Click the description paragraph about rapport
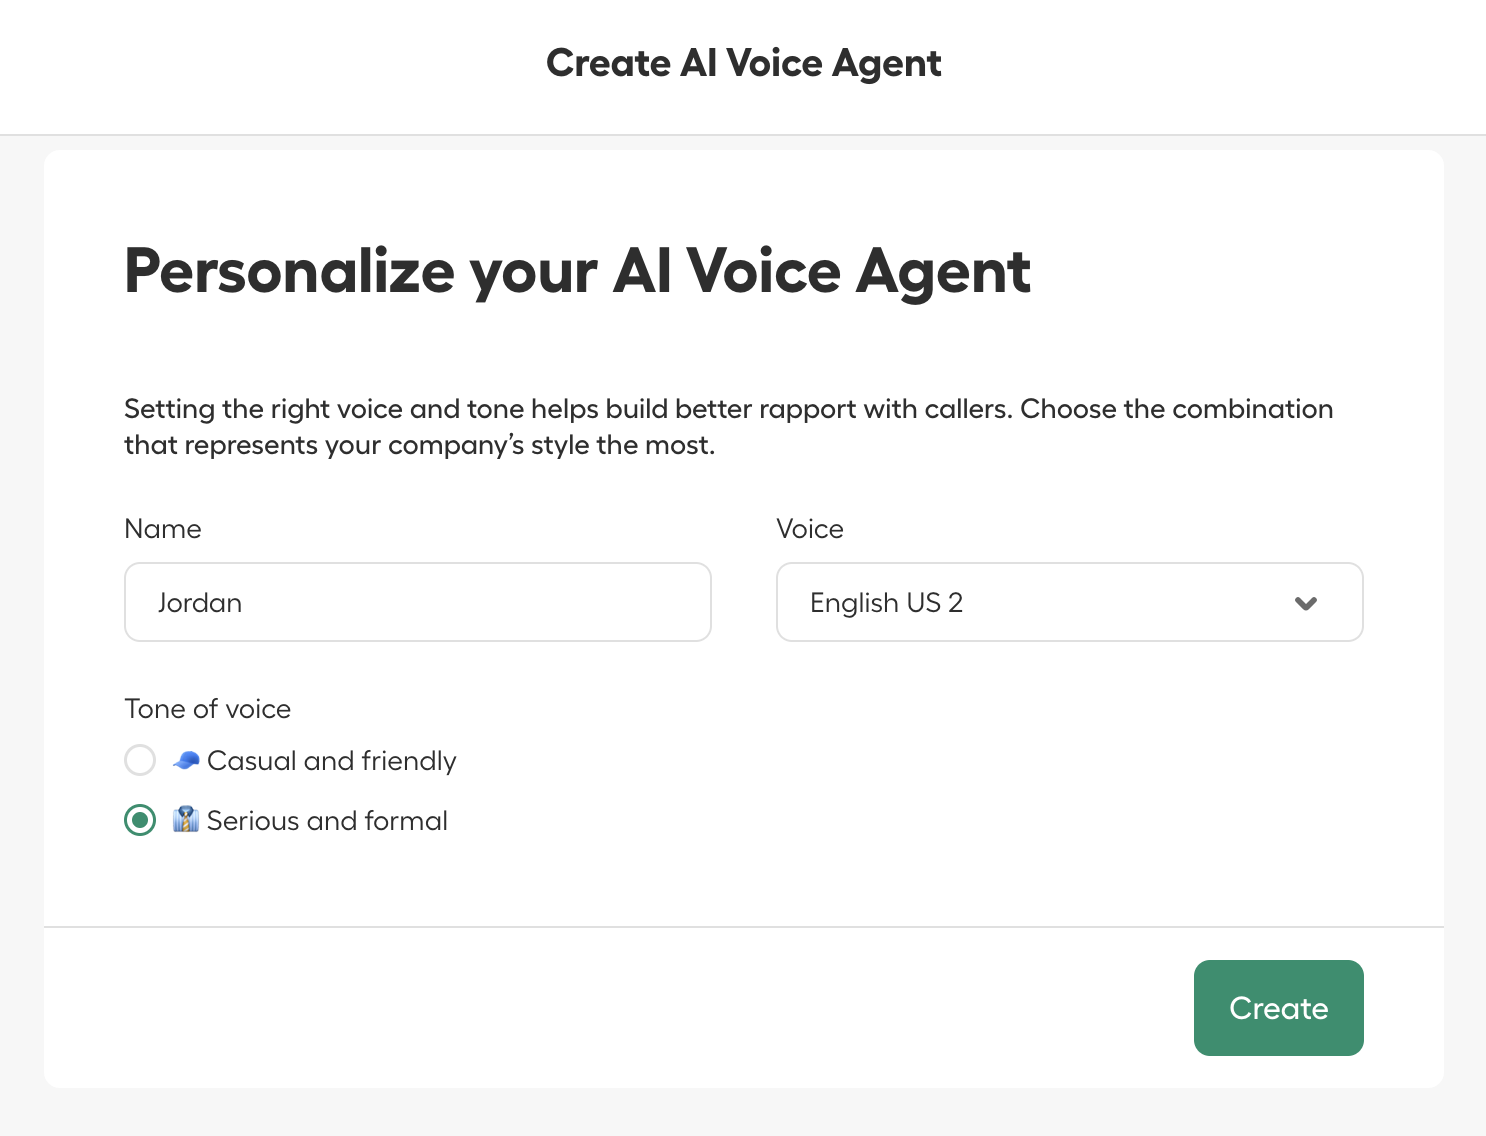Viewport: 1486px width, 1136px height. pyautogui.click(x=728, y=427)
